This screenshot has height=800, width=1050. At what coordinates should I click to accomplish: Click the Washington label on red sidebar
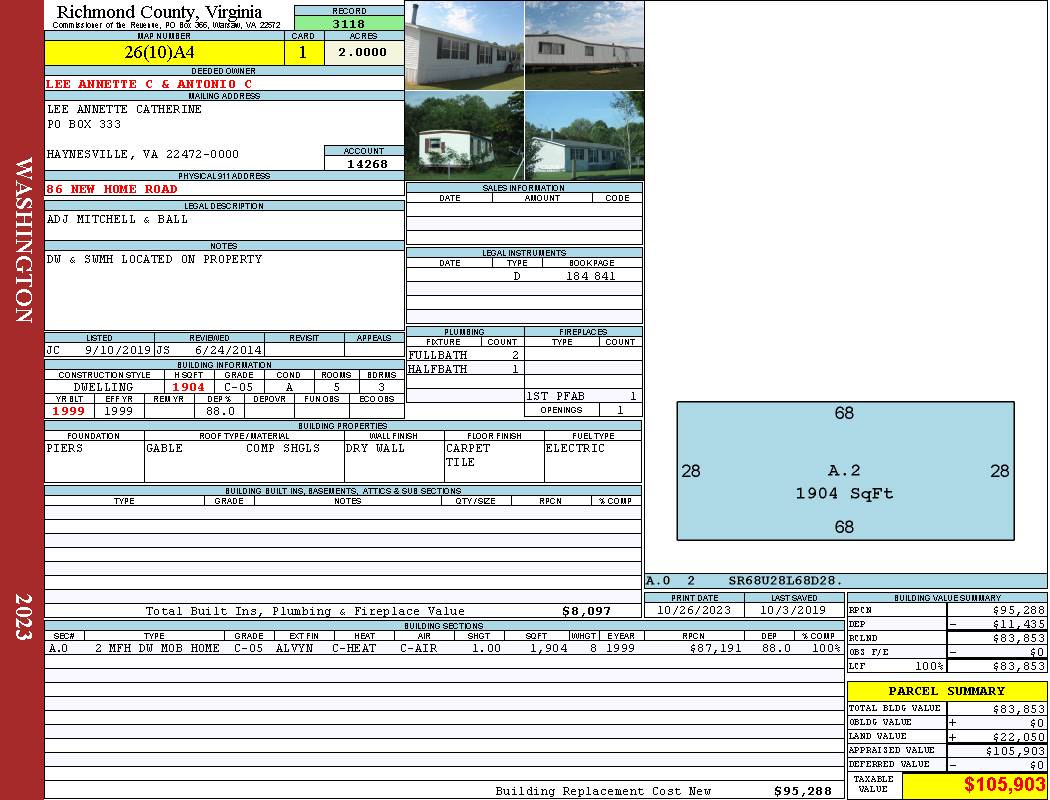[23, 240]
